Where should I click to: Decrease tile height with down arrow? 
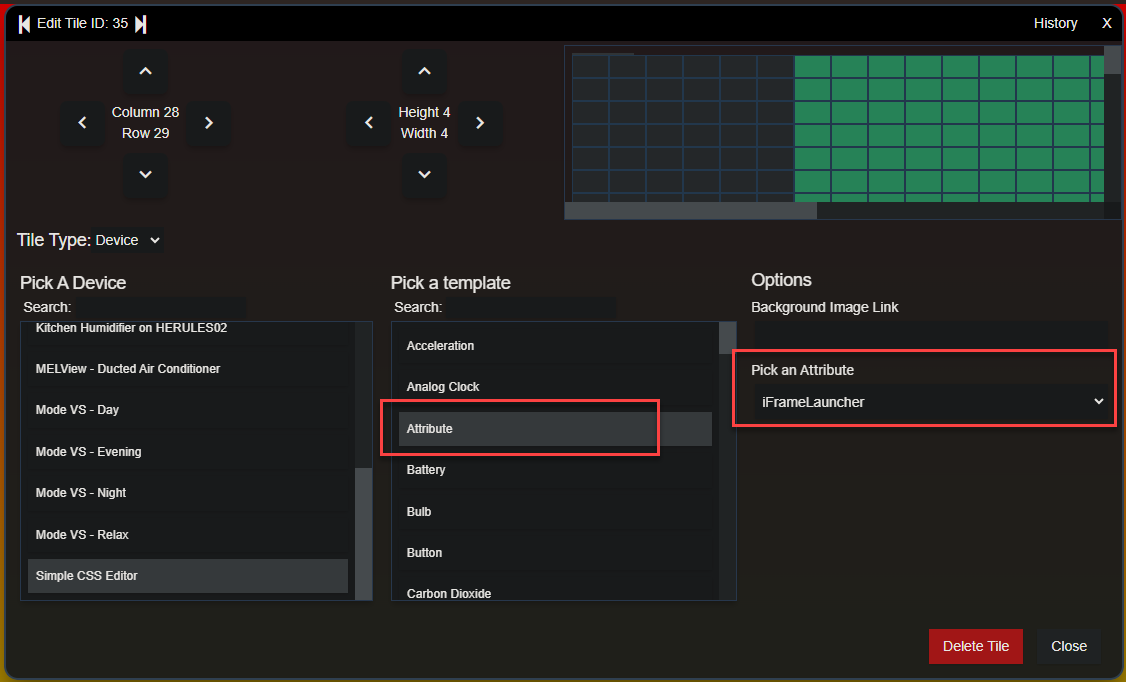coord(424,175)
